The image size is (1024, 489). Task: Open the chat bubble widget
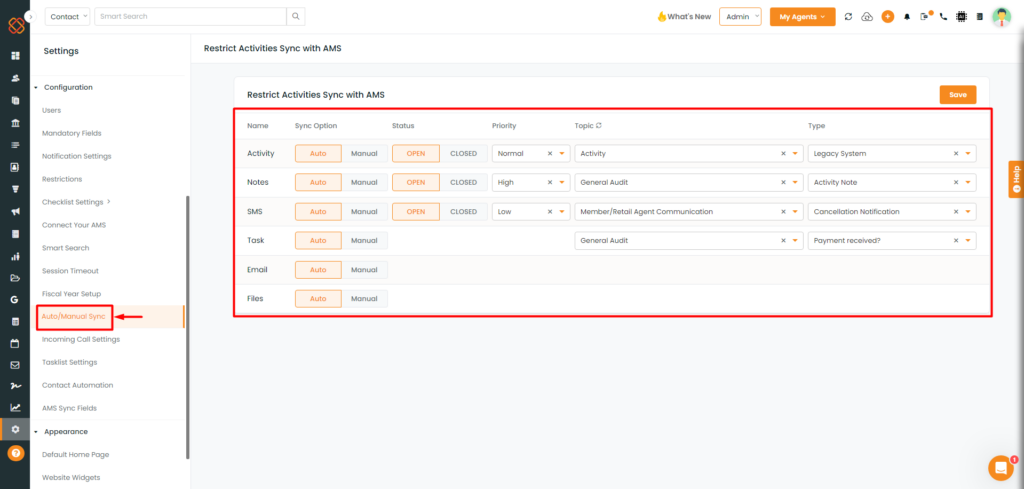coord(1000,467)
